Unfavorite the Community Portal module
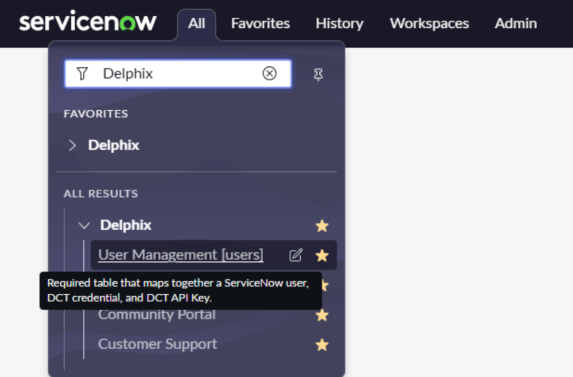This screenshot has width=573, height=377. pyautogui.click(x=322, y=315)
